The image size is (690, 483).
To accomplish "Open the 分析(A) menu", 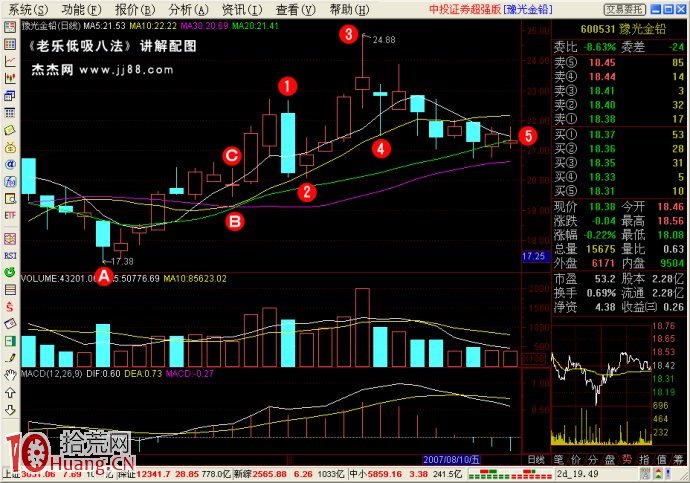I will click(x=188, y=9).
